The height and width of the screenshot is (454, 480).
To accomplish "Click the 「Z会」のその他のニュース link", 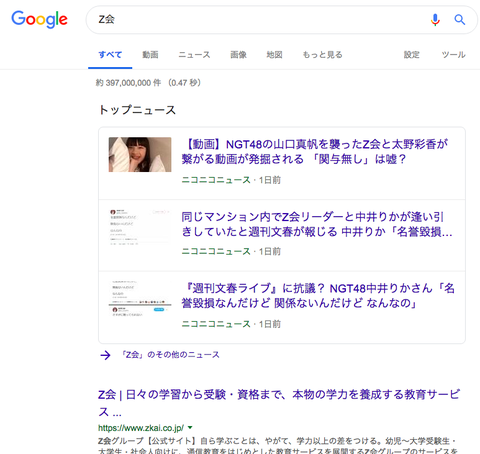I will pyautogui.click(x=170, y=355).
